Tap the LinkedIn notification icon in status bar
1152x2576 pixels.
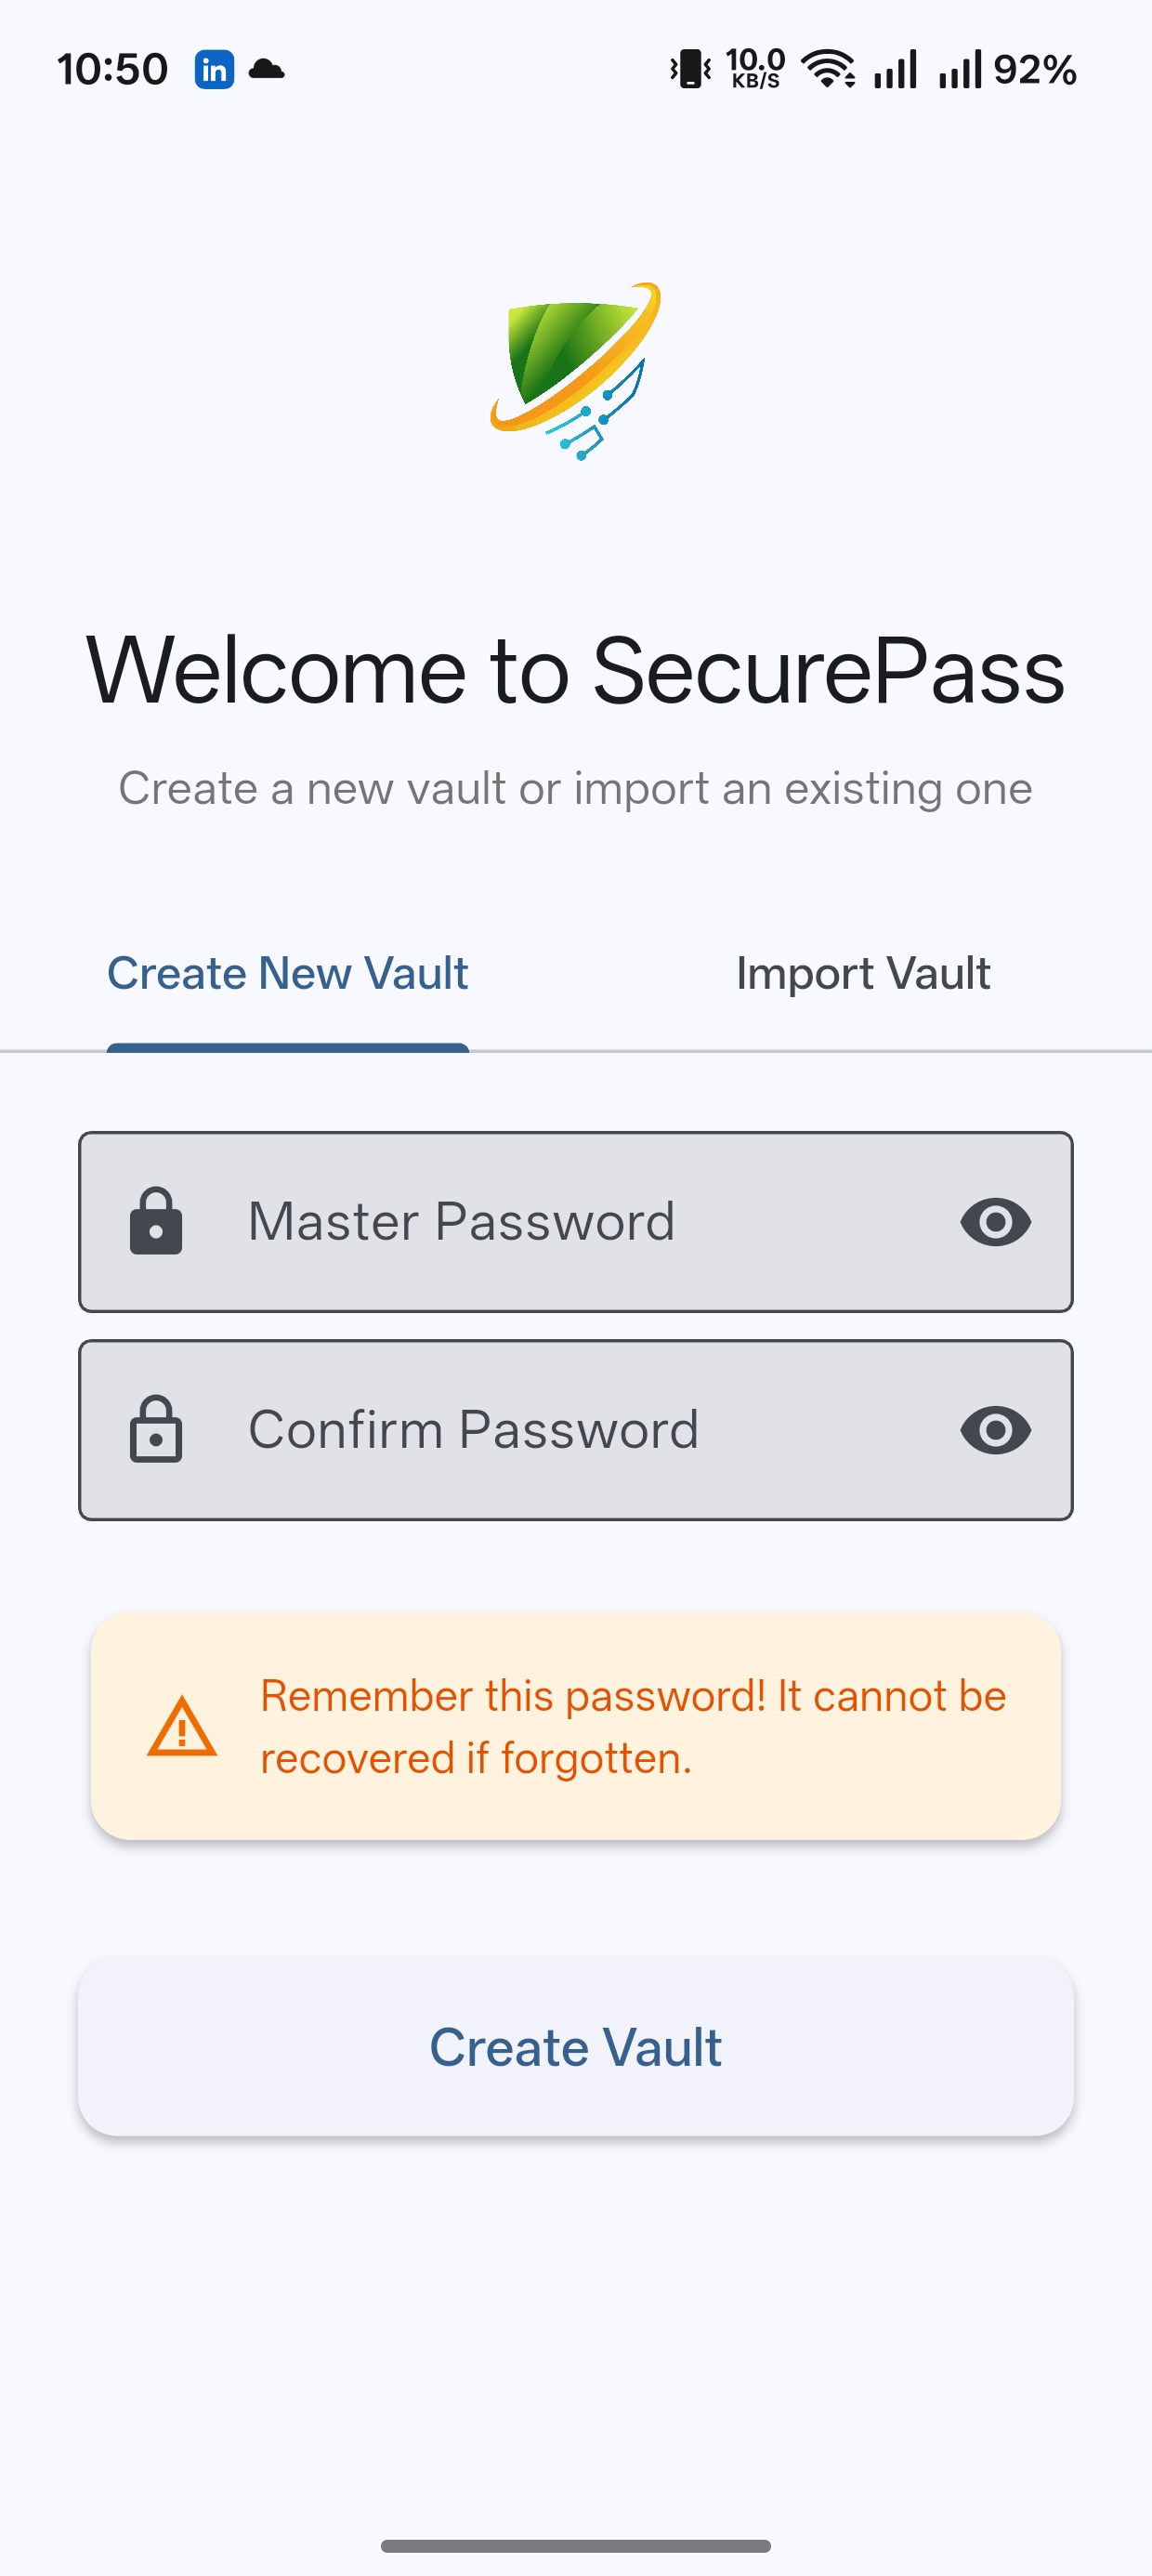214,70
